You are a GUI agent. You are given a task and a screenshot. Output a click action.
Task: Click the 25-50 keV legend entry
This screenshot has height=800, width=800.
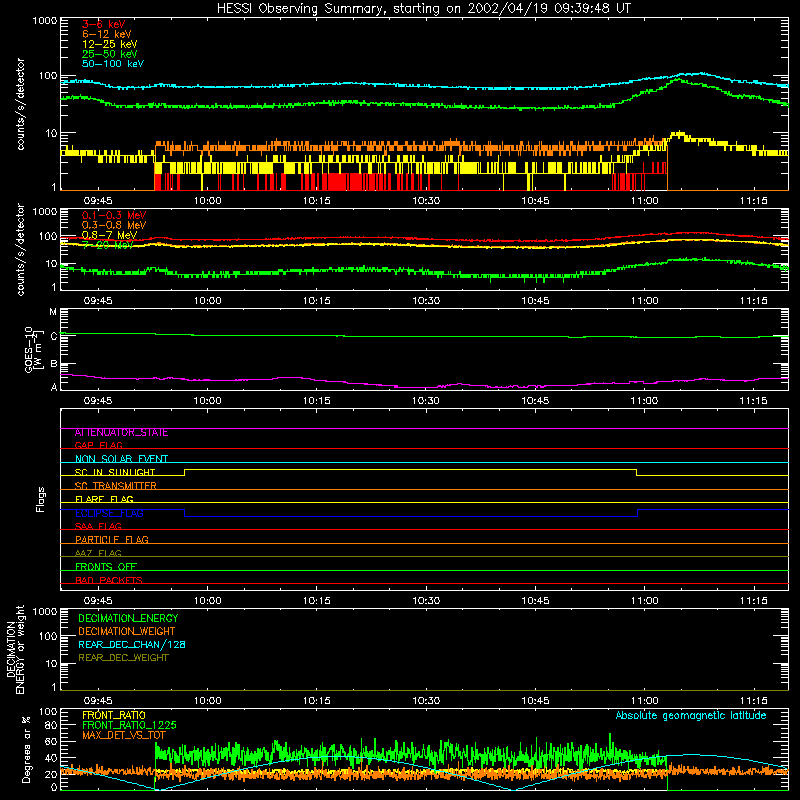[110, 54]
